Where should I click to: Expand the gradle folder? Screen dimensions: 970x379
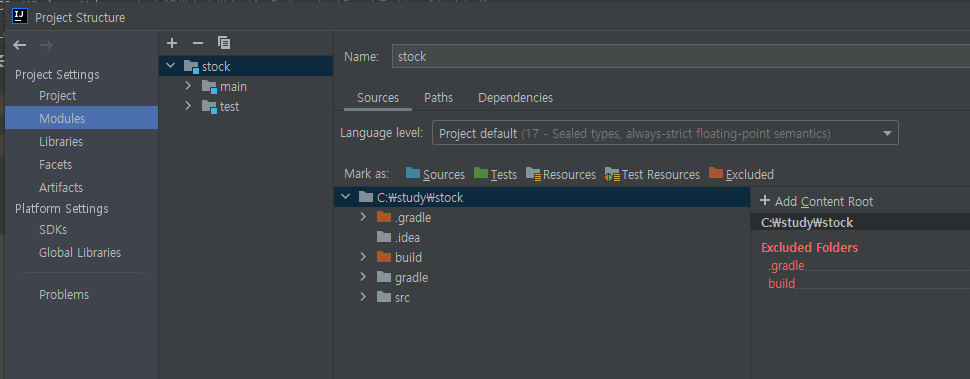pyautogui.click(x=363, y=277)
